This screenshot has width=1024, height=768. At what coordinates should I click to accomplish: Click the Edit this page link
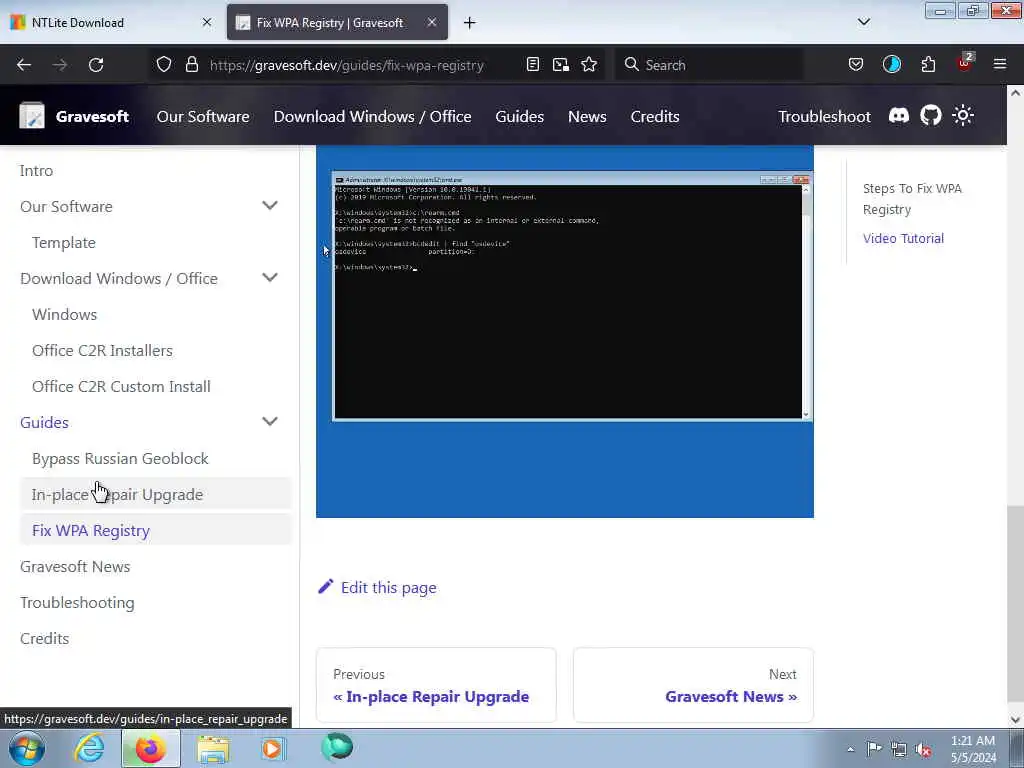pyautogui.click(x=377, y=587)
